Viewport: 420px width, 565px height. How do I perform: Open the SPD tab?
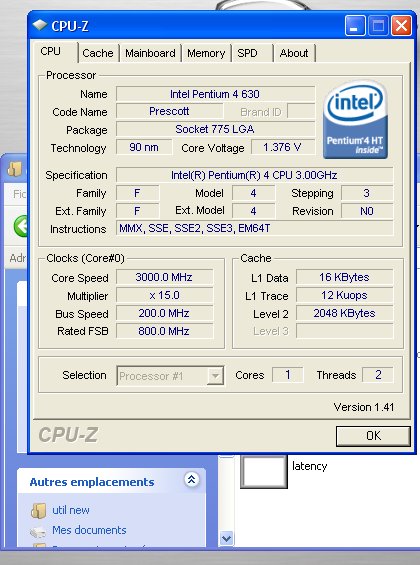[x=252, y=53]
